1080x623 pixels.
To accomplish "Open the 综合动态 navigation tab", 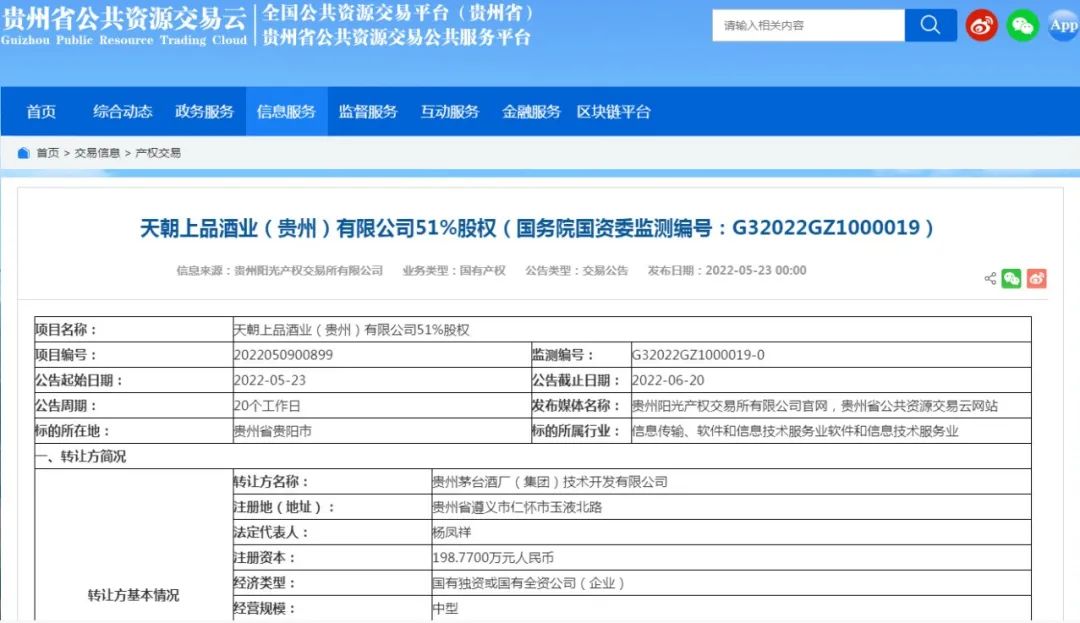I will [123, 112].
